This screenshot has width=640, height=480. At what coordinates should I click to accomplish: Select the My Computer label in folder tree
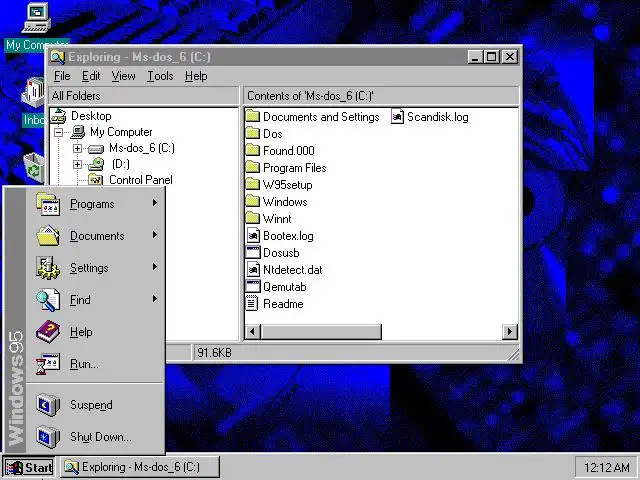tap(121, 132)
